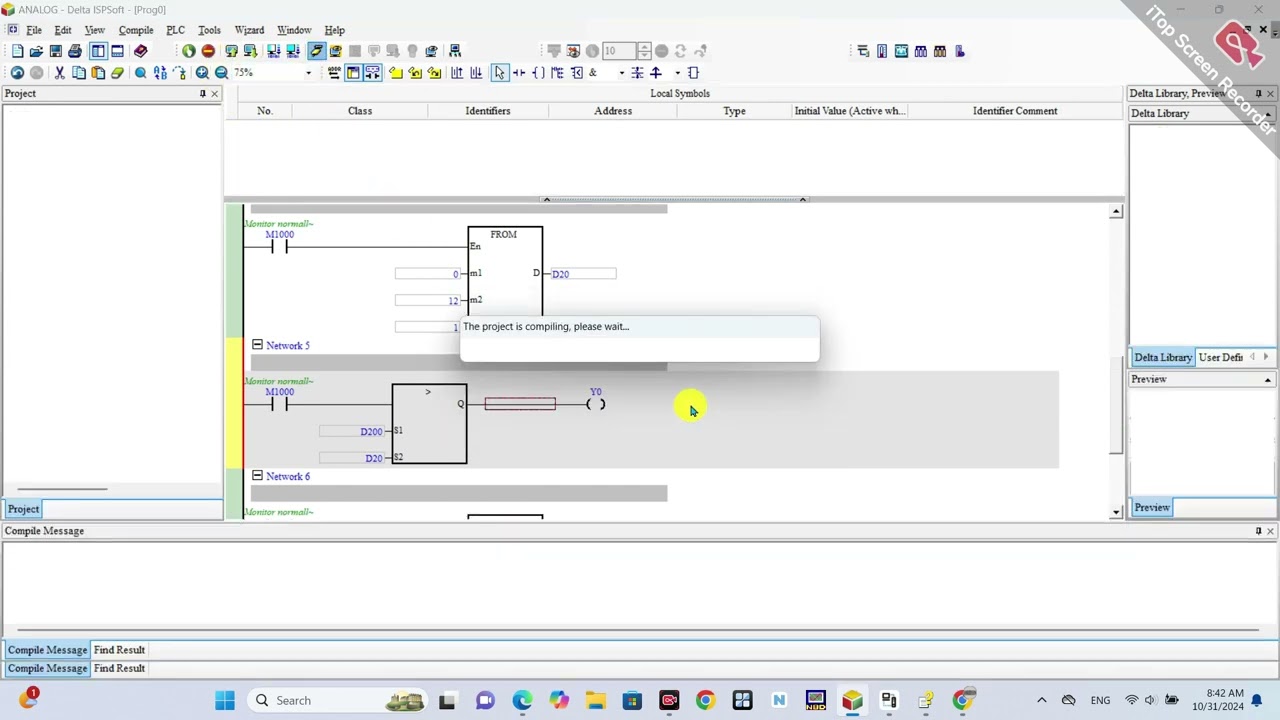Toggle the address display ADDR icon
1280x720 pixels.
click(x=334, y=73)
